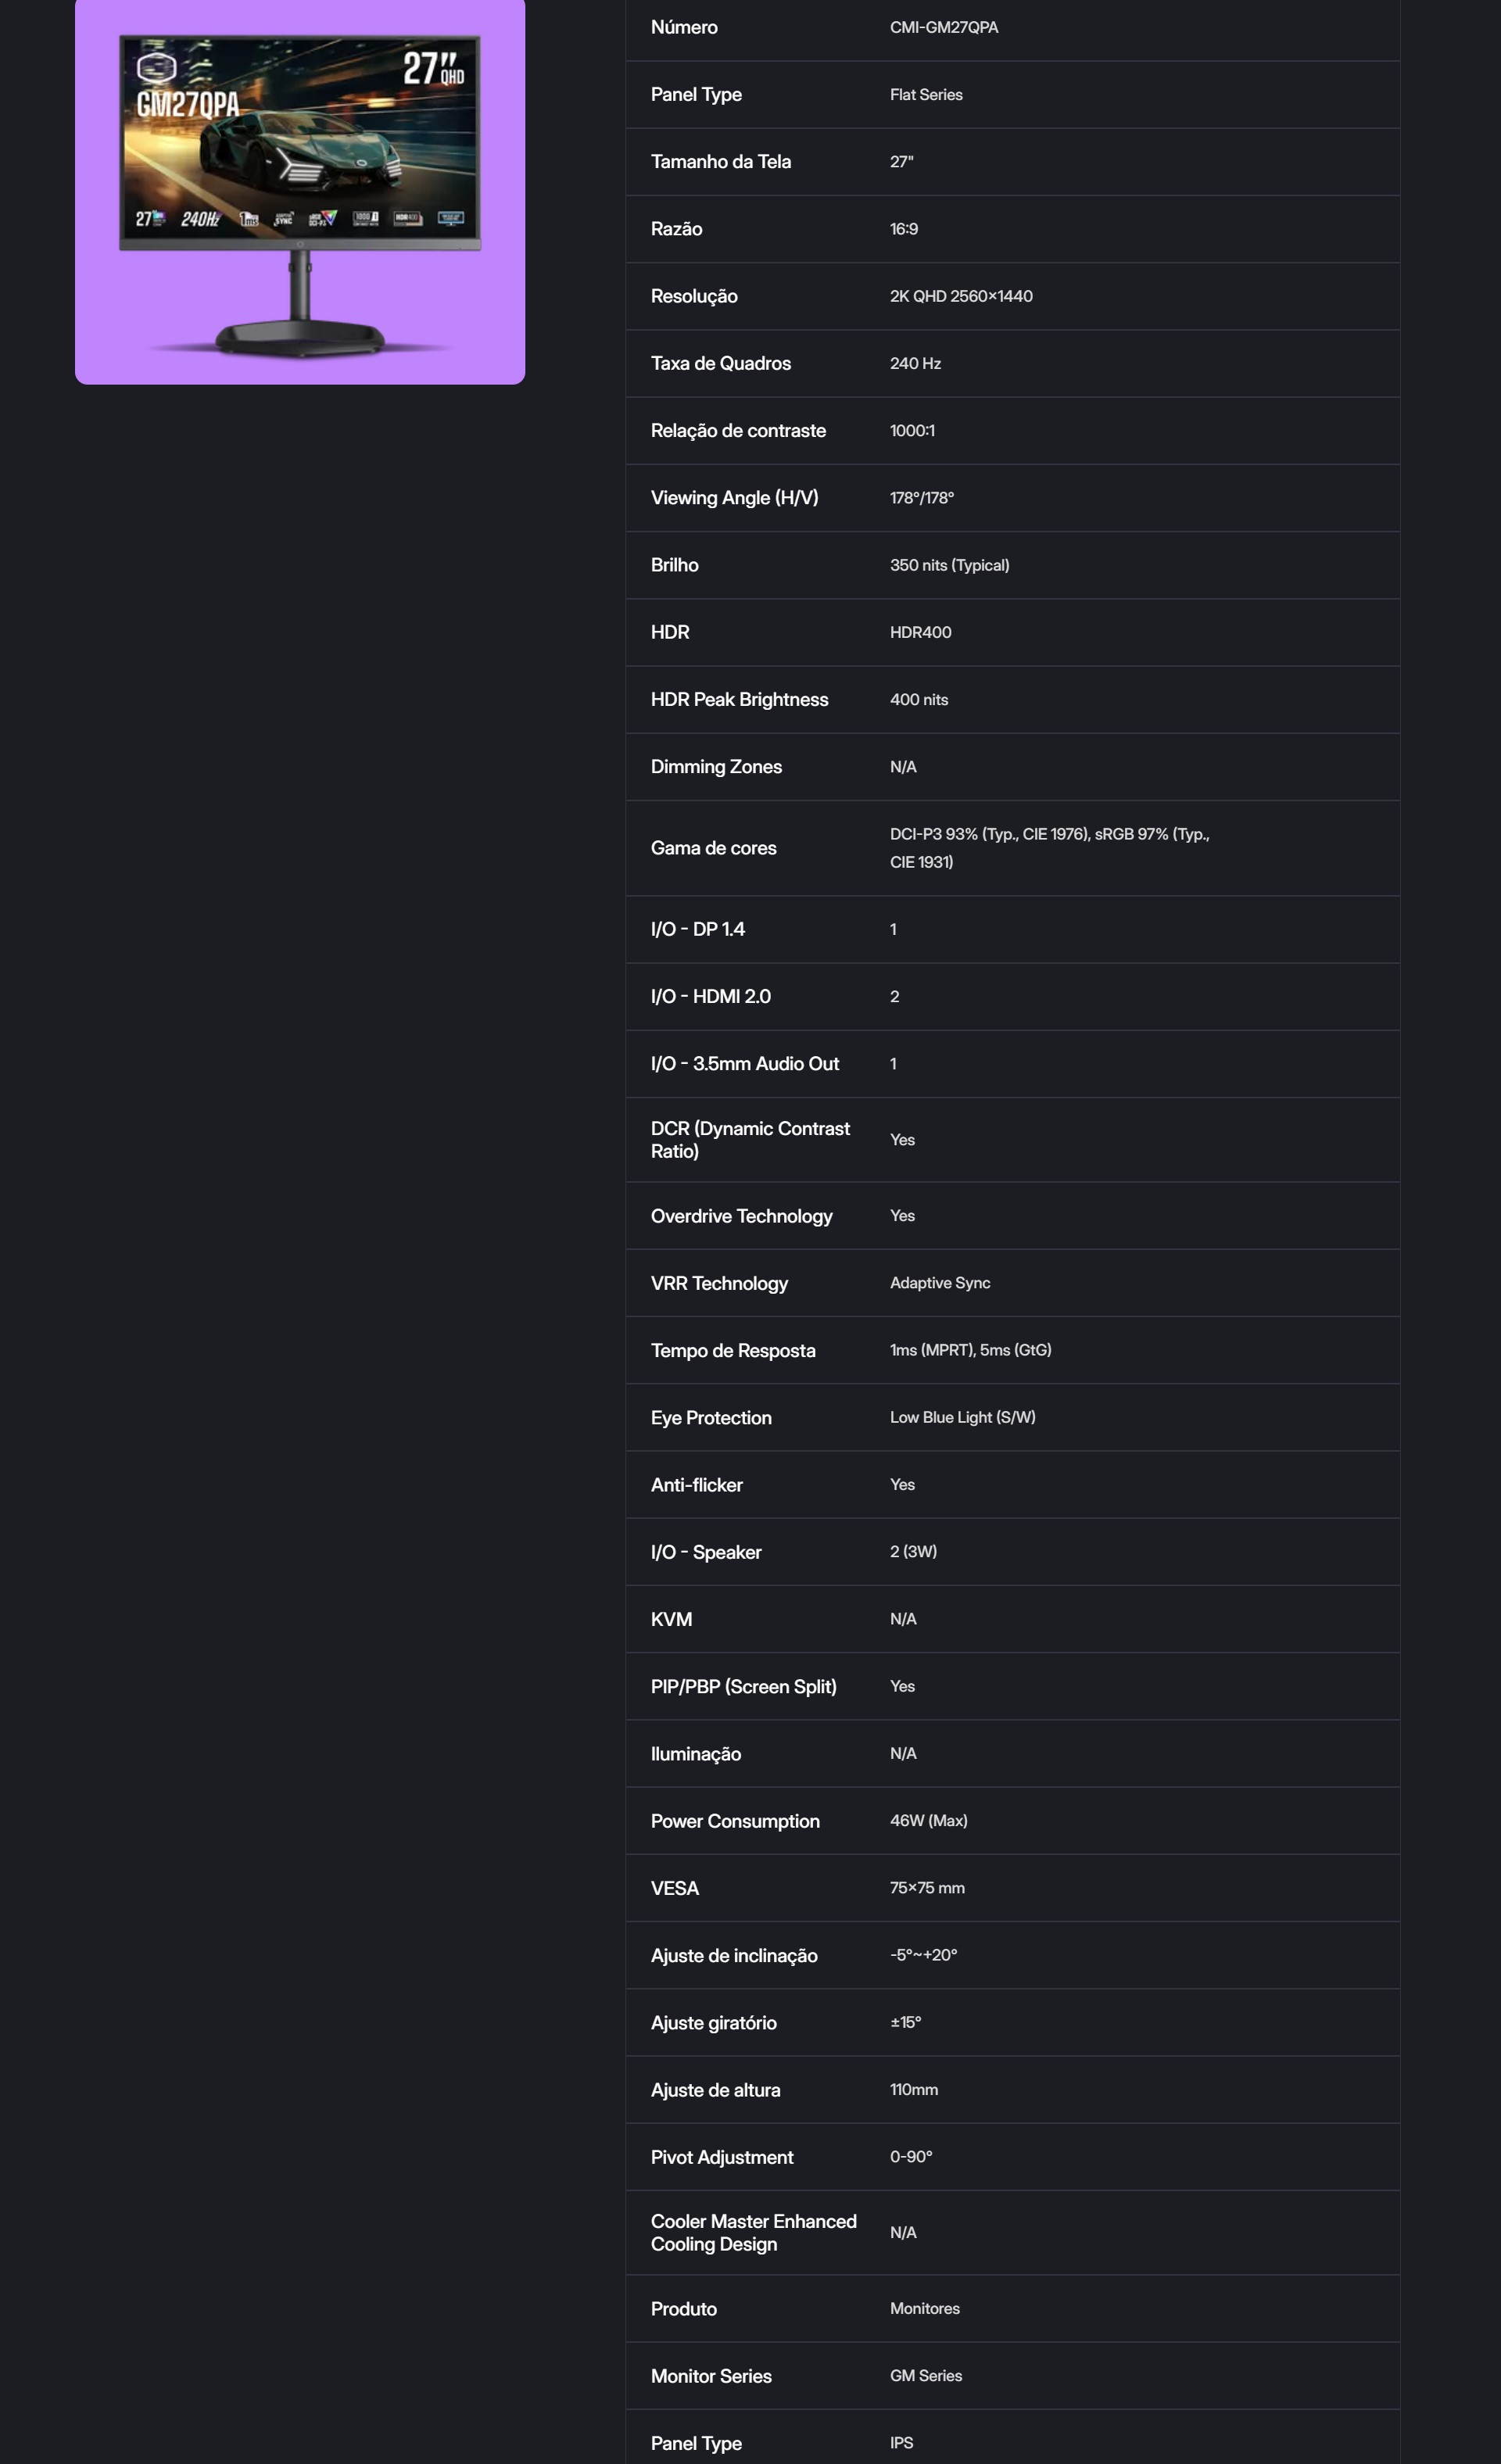Click the HDR400 badge on monitor image
Image resolution: width=1501 pixels, height=2464 pixels.
407,218
